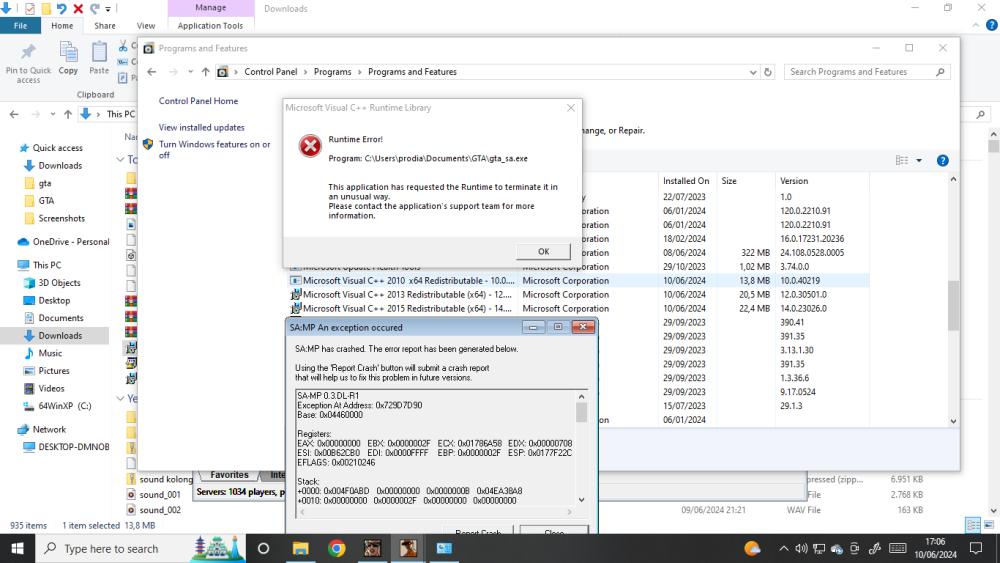The image size is (1000, 563).
Task: Open lowercase gta folder in Quick access
Action: pyautogui.click(x=45, y=184)
